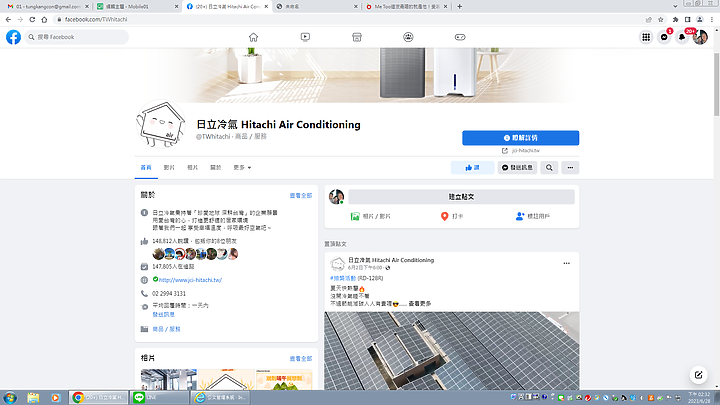The width and height of the screenshot is (720, 405).
Task: Open Internet Explorer taskbar window
Action: point(221,397)
